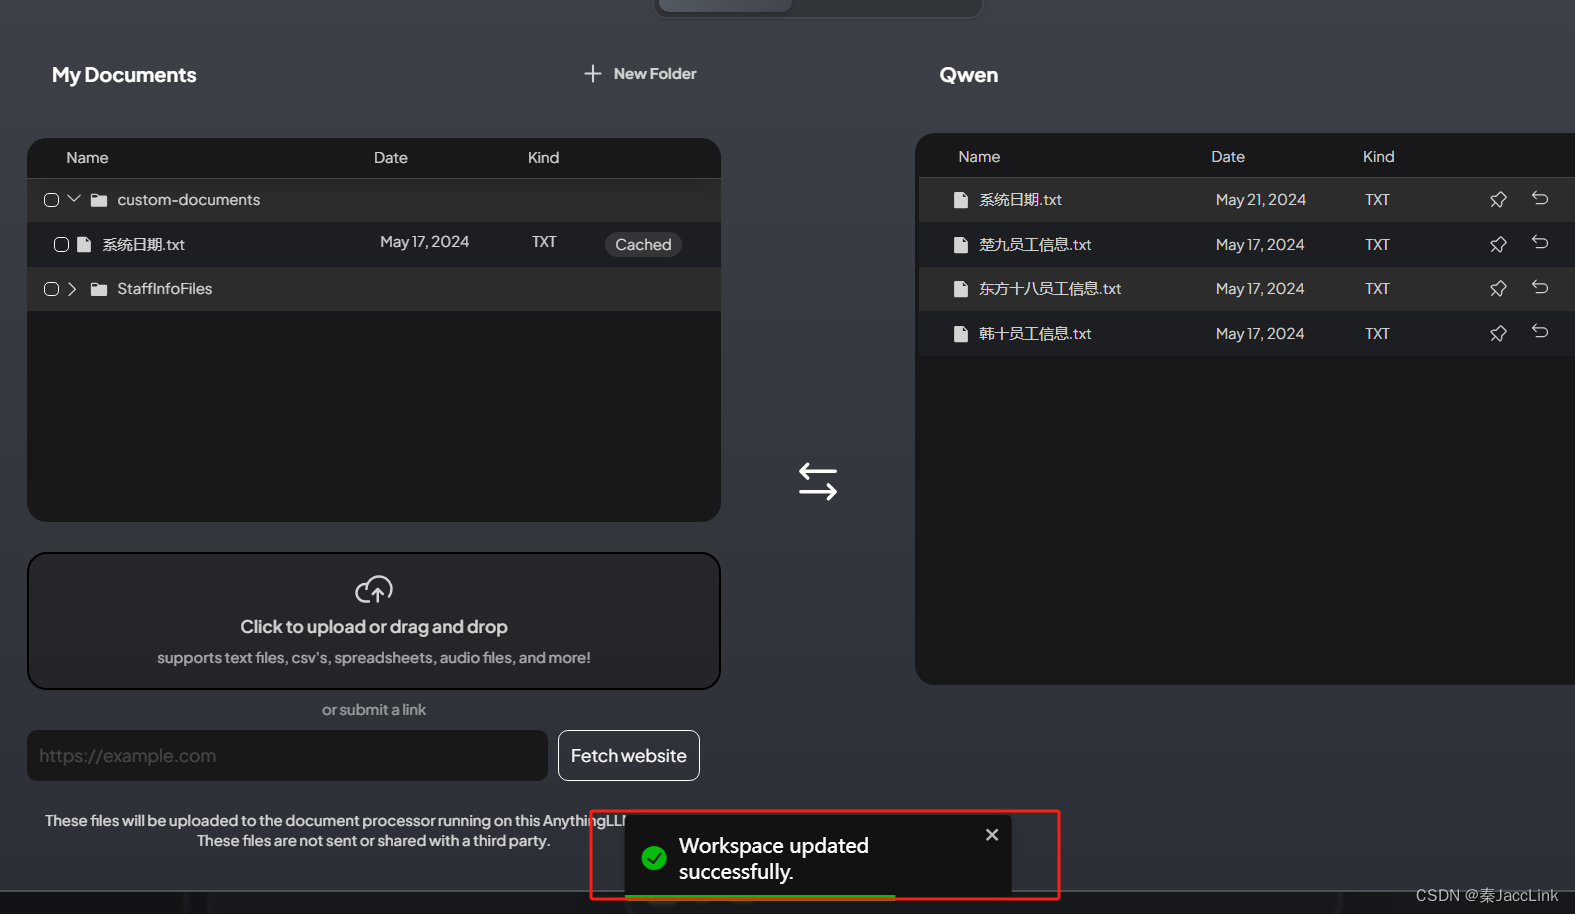The image size is (1575, 914).
Task: Pin 韩十员工信息.txt to workspace
Action: coord(1498,334)
